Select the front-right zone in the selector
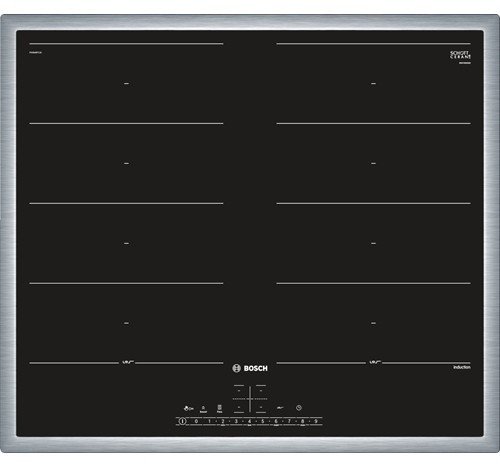The image size is (500, 464). [261, 407]
